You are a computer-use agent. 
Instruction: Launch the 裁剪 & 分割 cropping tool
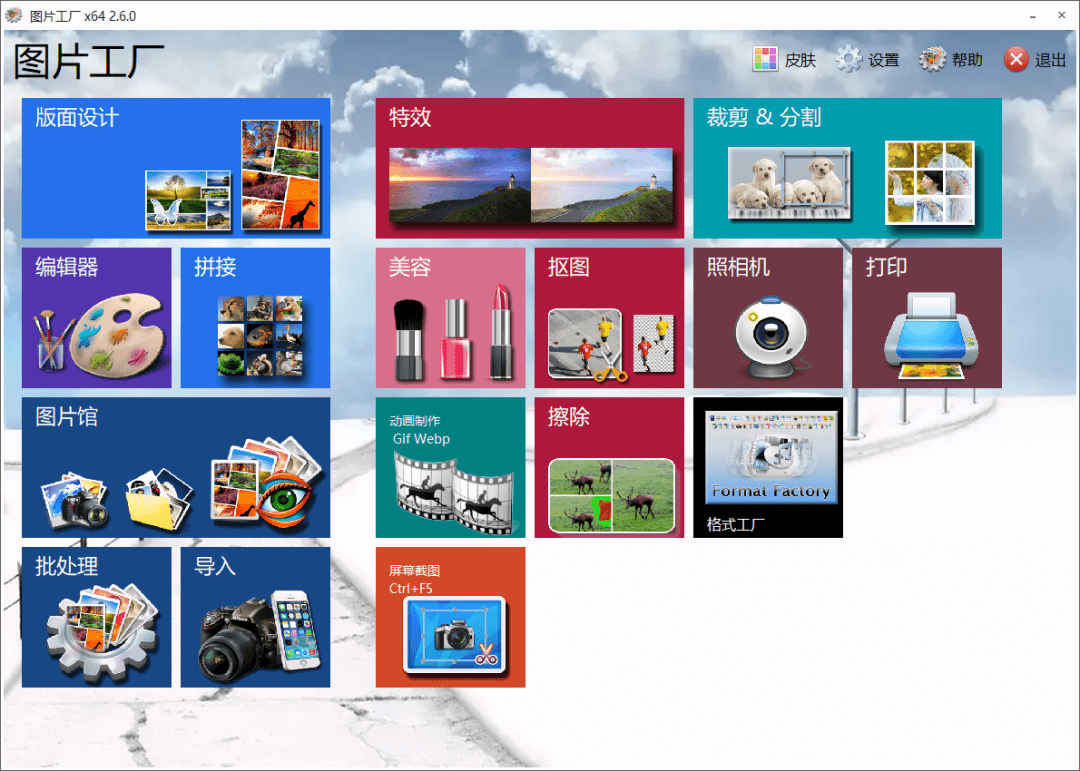tap(846, 168)
